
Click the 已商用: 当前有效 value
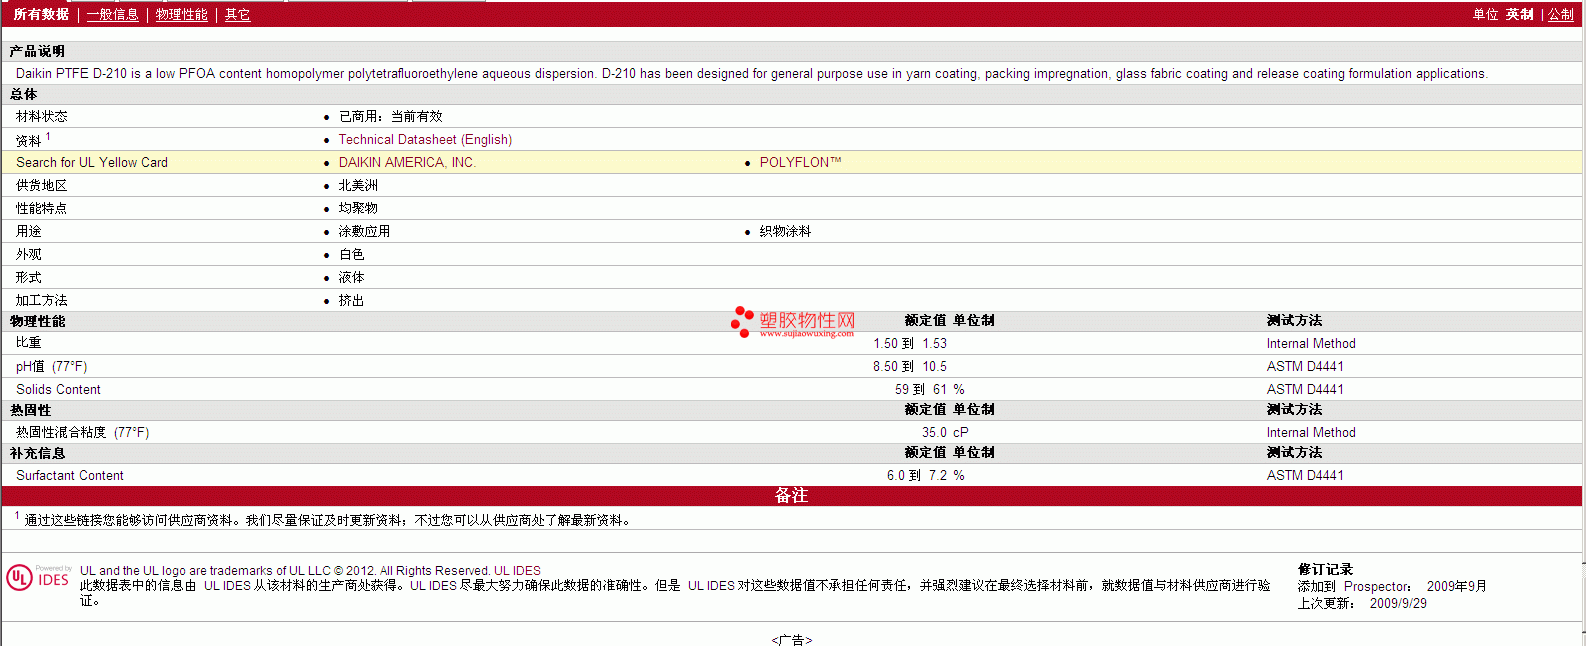(x=390, y=116)
